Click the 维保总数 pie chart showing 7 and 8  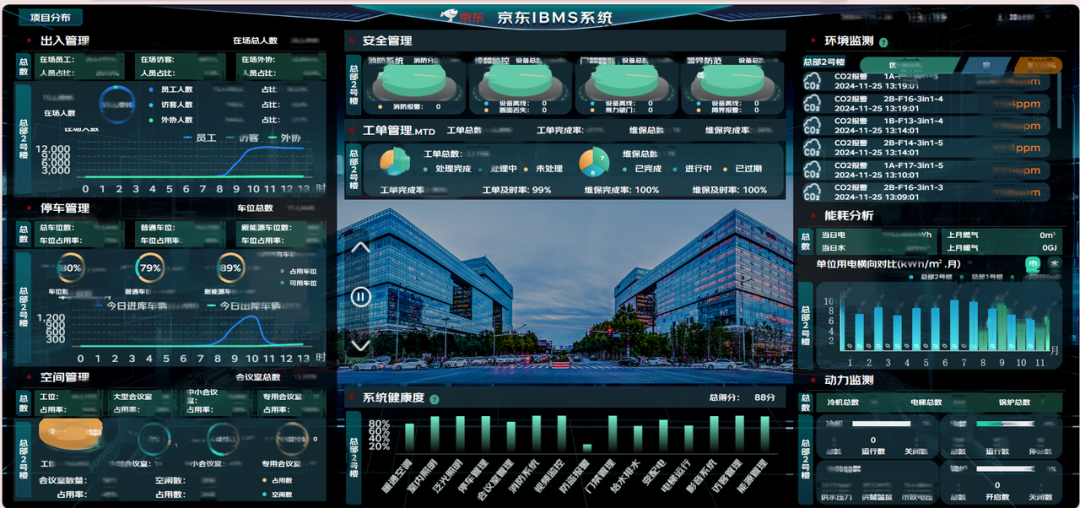pos(594,162)
